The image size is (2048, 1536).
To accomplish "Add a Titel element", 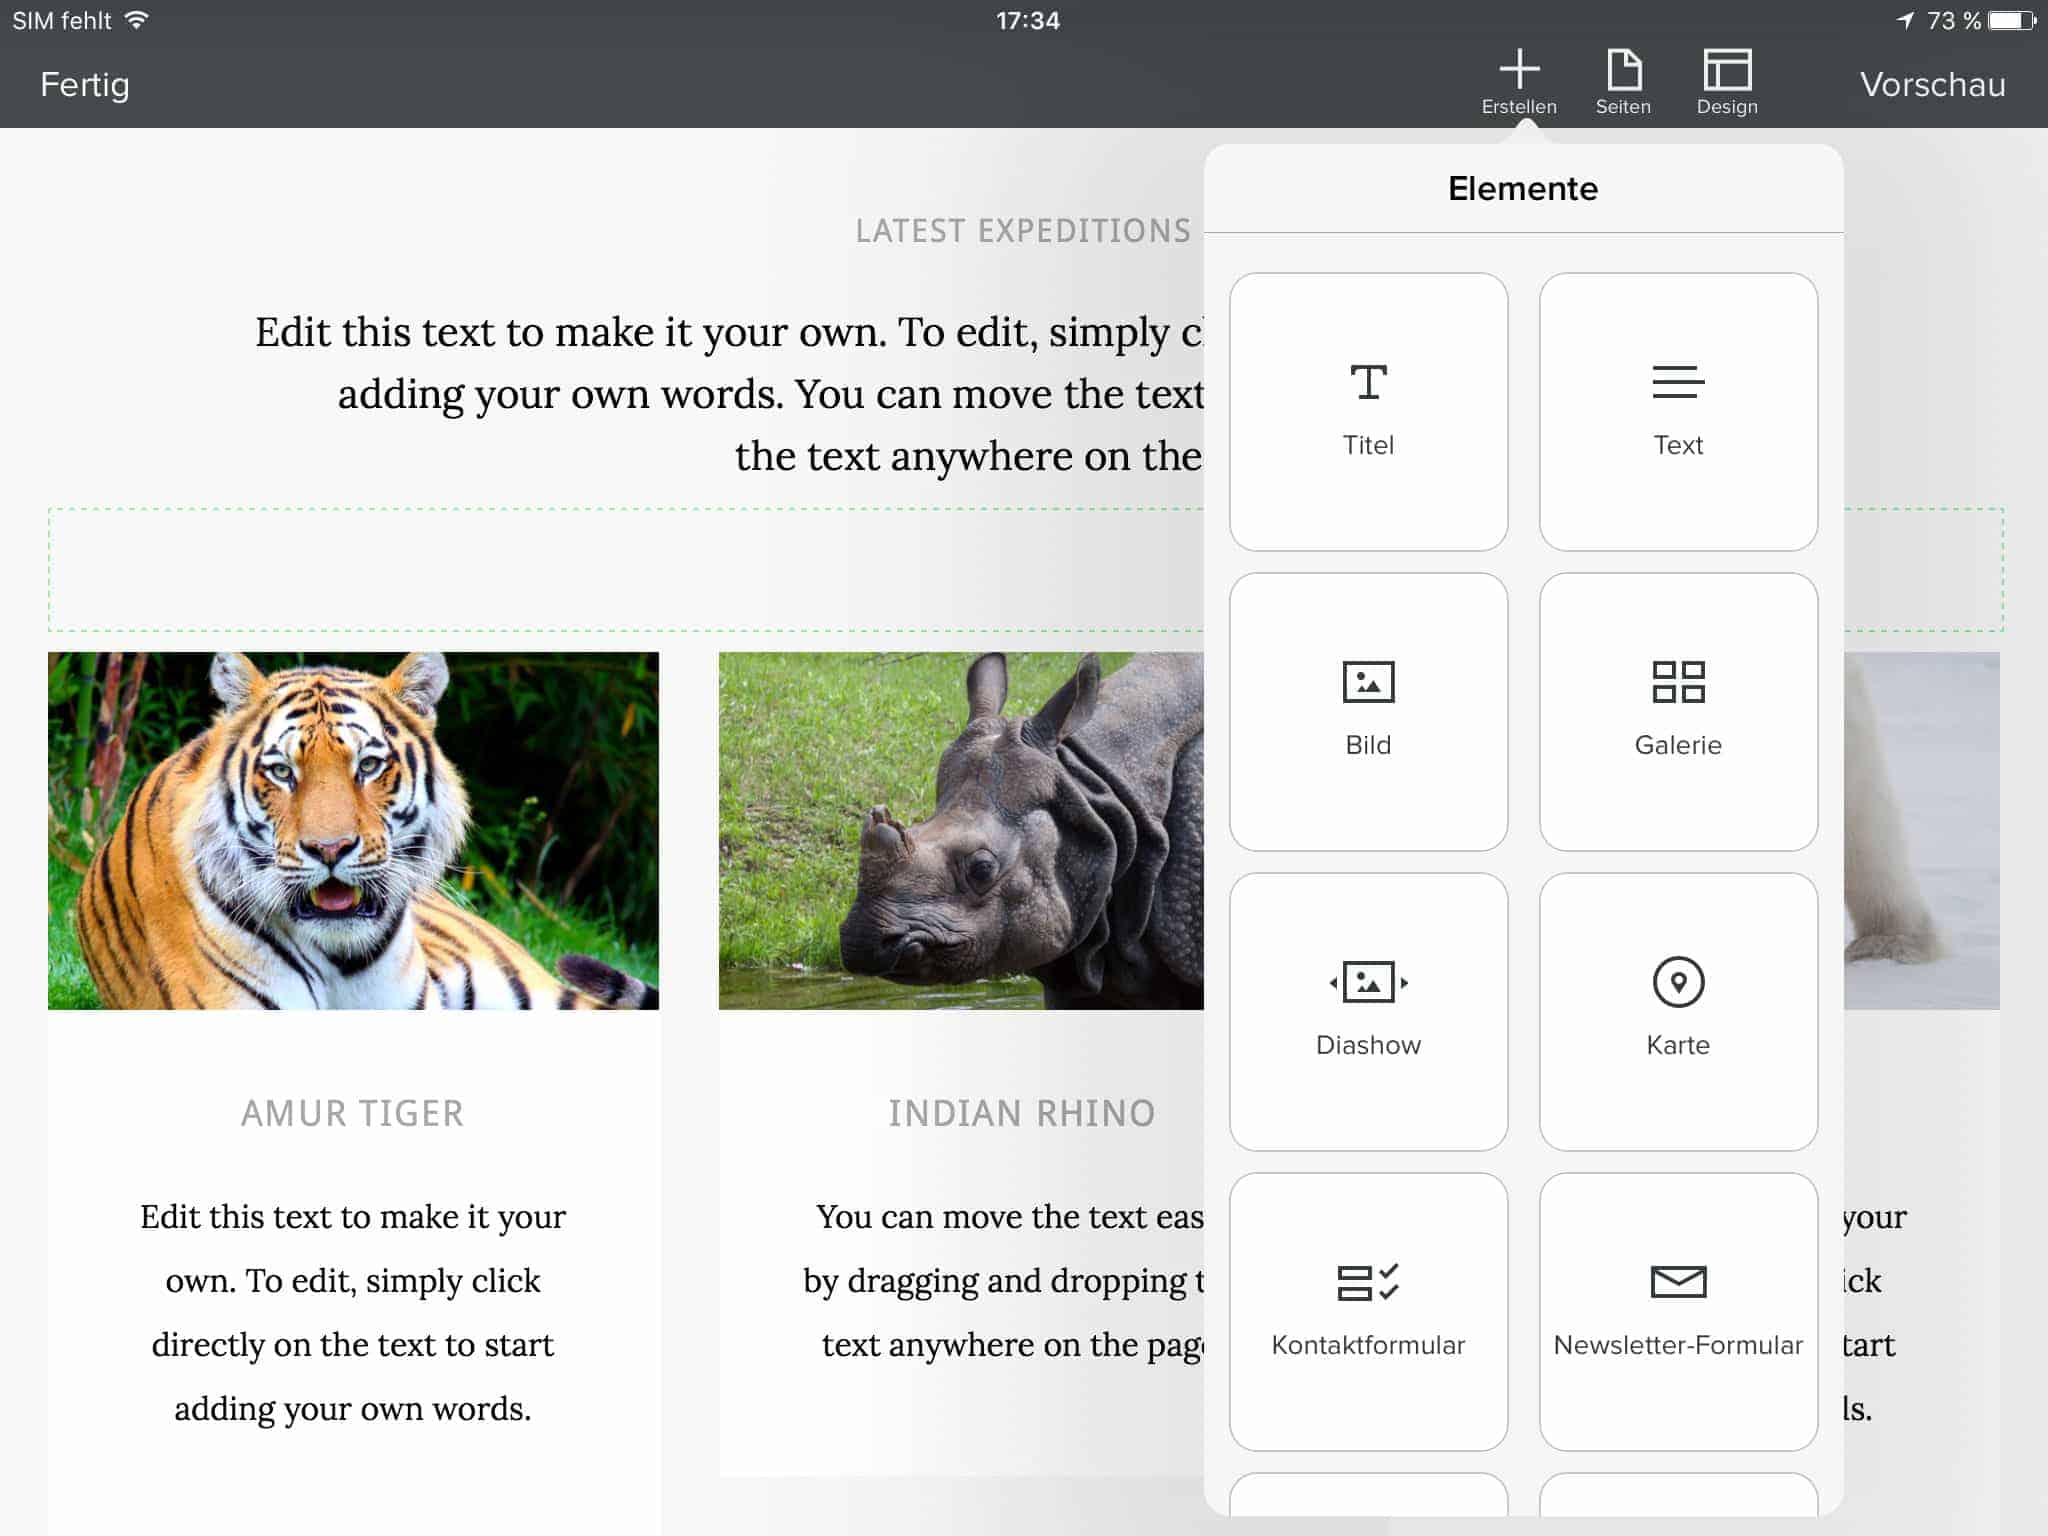I will 1368,411.
